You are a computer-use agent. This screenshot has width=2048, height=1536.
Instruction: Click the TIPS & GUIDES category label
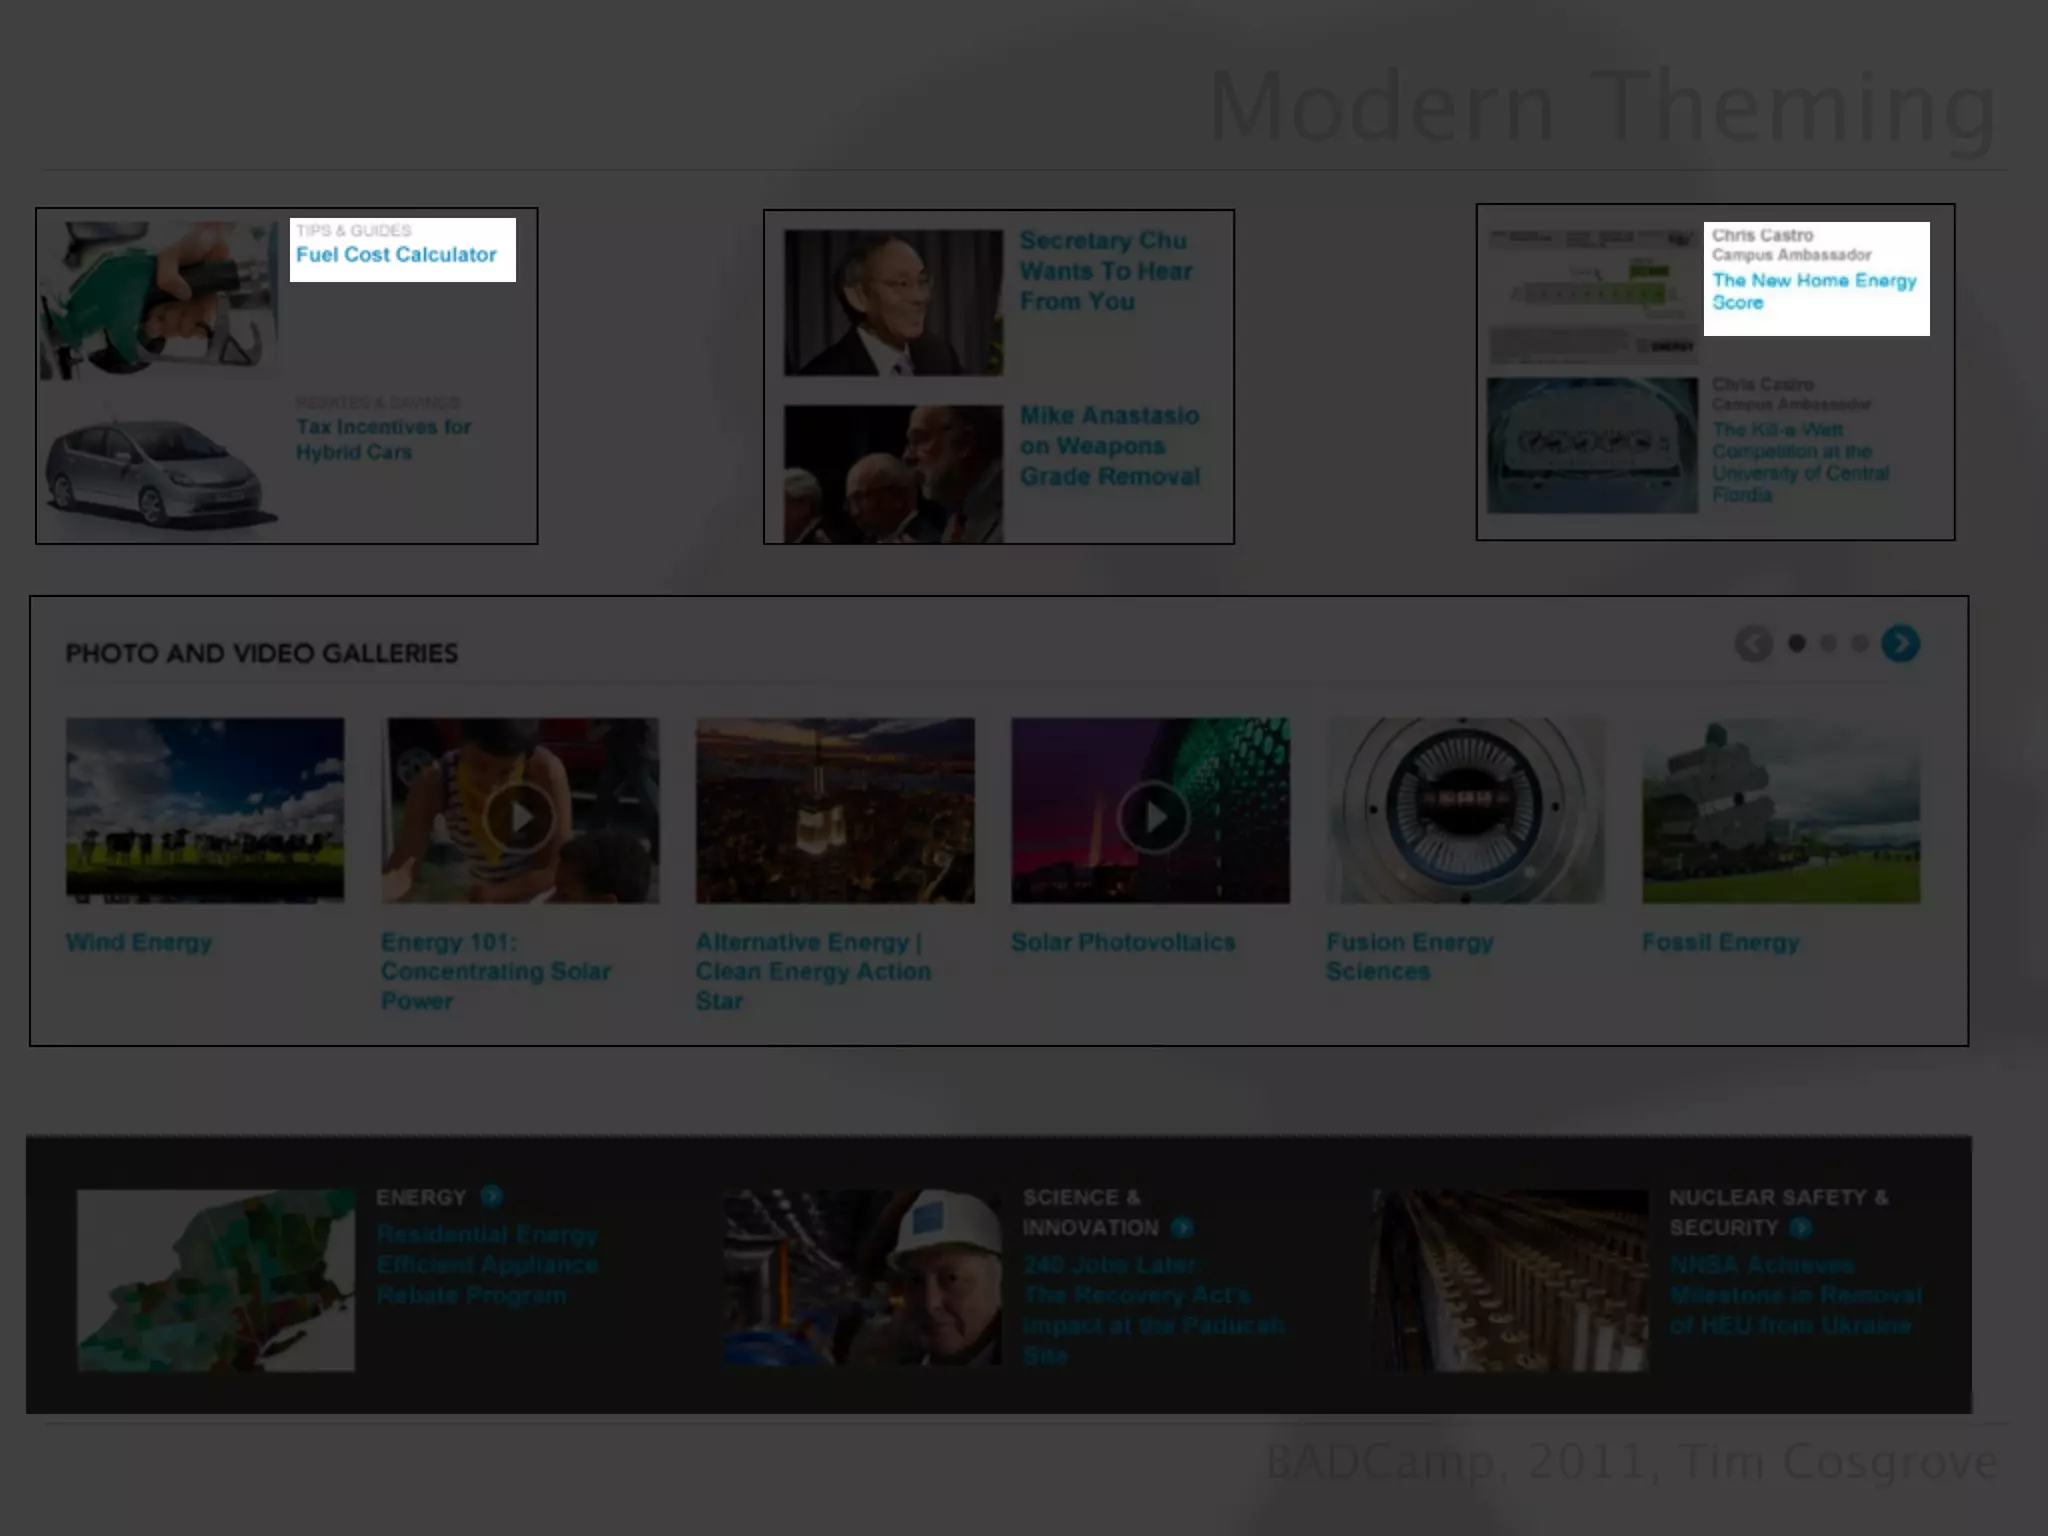pos(353,230)
